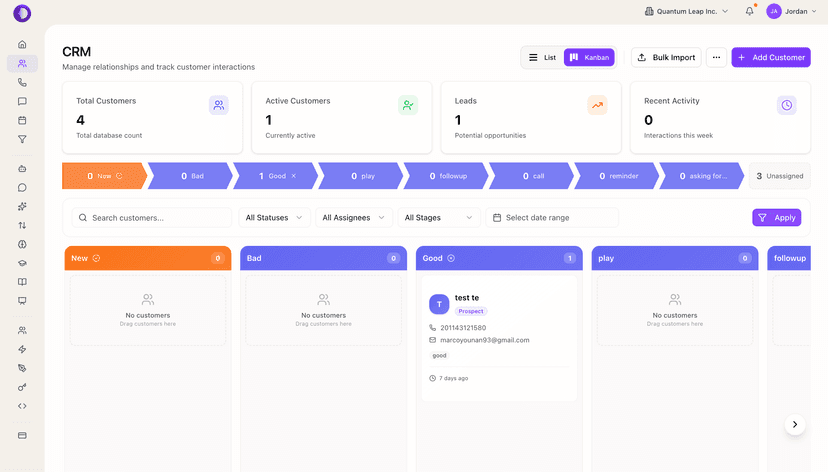Click the Bad column header
828x472 pixels.
[x=323, y=258]
